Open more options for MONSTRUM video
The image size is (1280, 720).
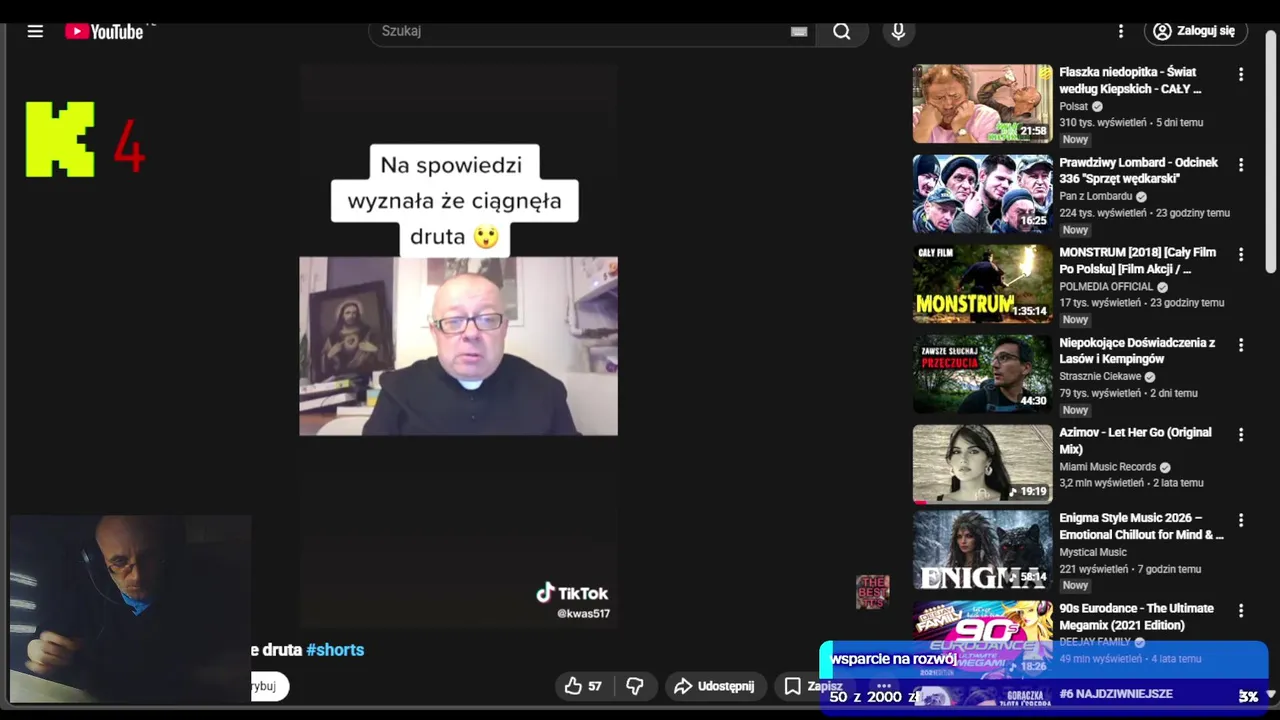coord(1241,254)
